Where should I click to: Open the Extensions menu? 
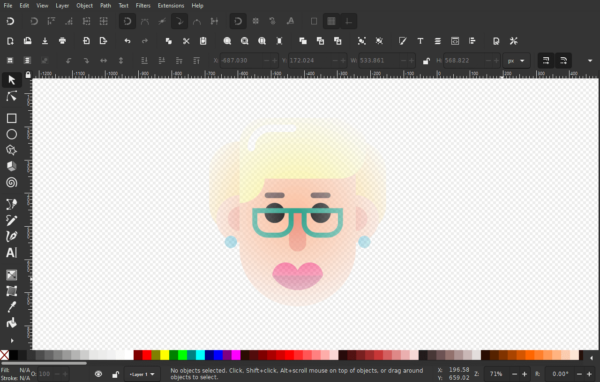pyautogui.click(x=171, y=6)
